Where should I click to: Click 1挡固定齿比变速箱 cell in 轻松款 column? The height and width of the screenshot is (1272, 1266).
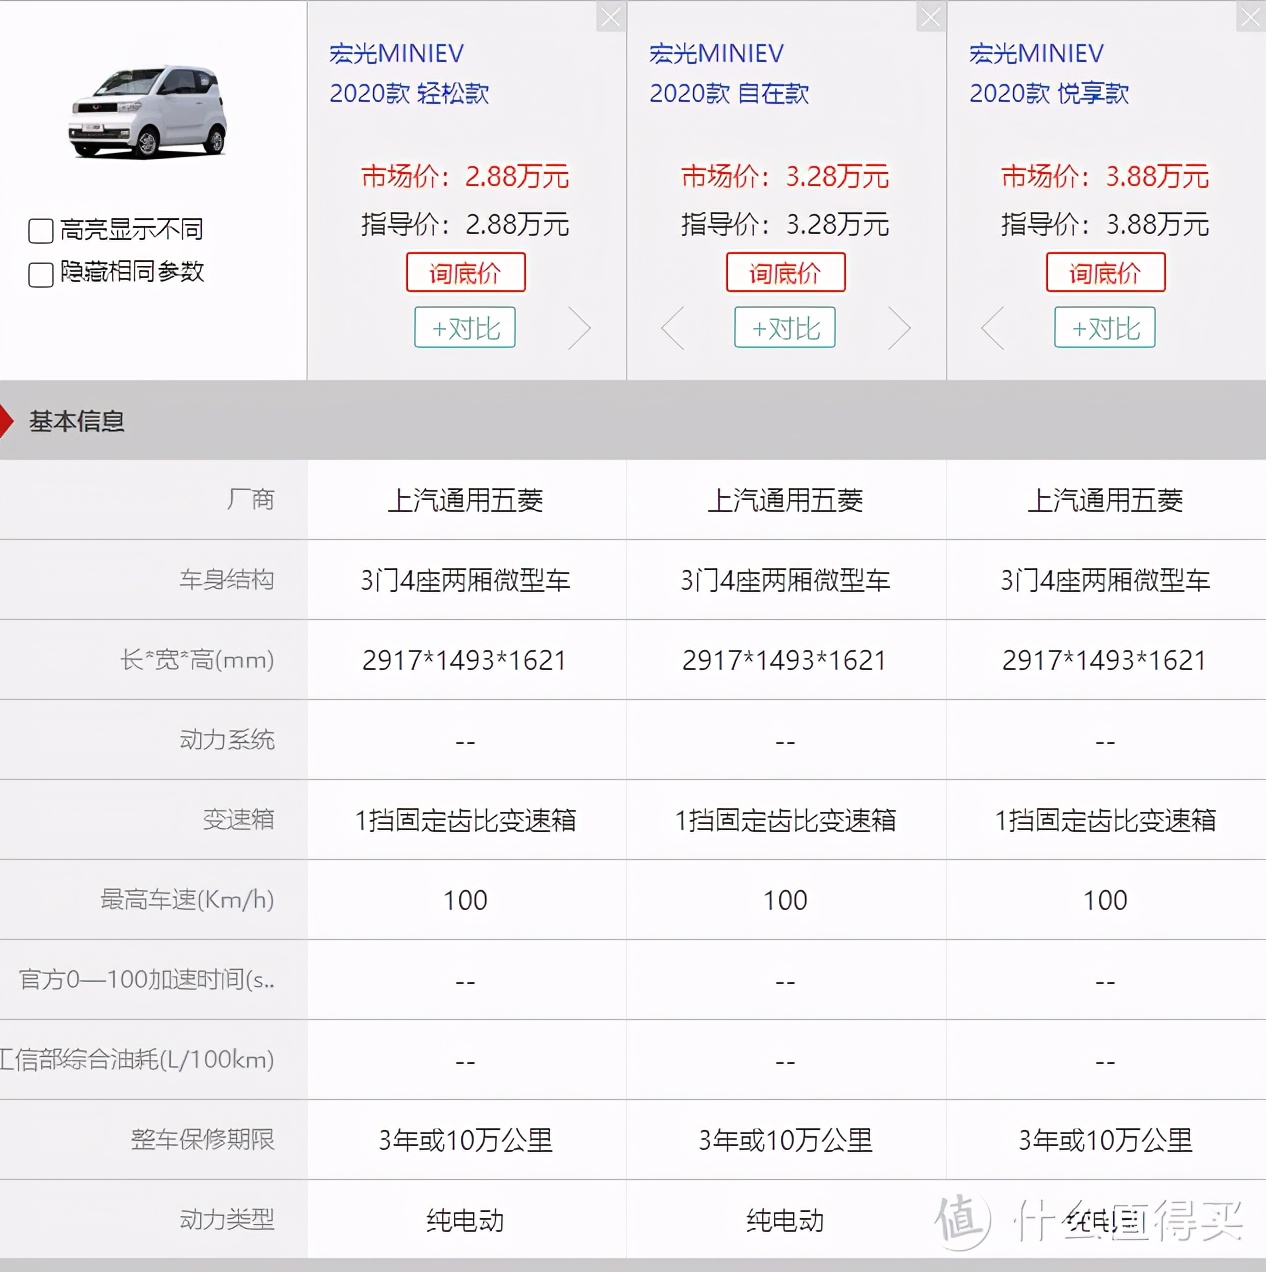coord(465,820)
